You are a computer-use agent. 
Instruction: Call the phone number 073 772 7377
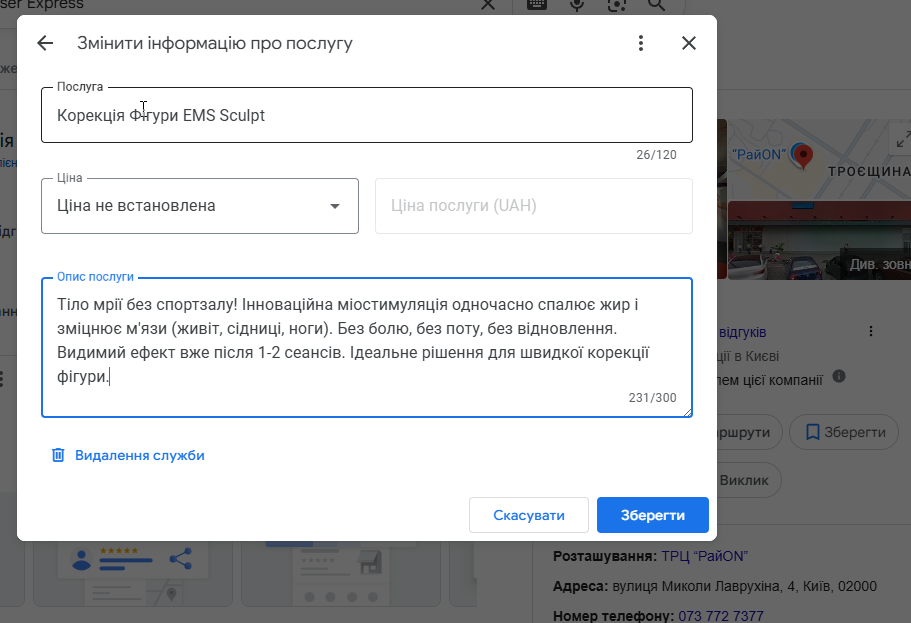tap(721, 616)
